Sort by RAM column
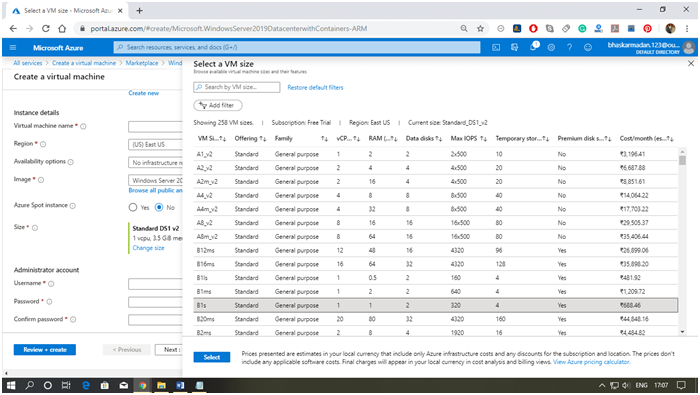Screen dimensions: 700x395 pos(383,138)
